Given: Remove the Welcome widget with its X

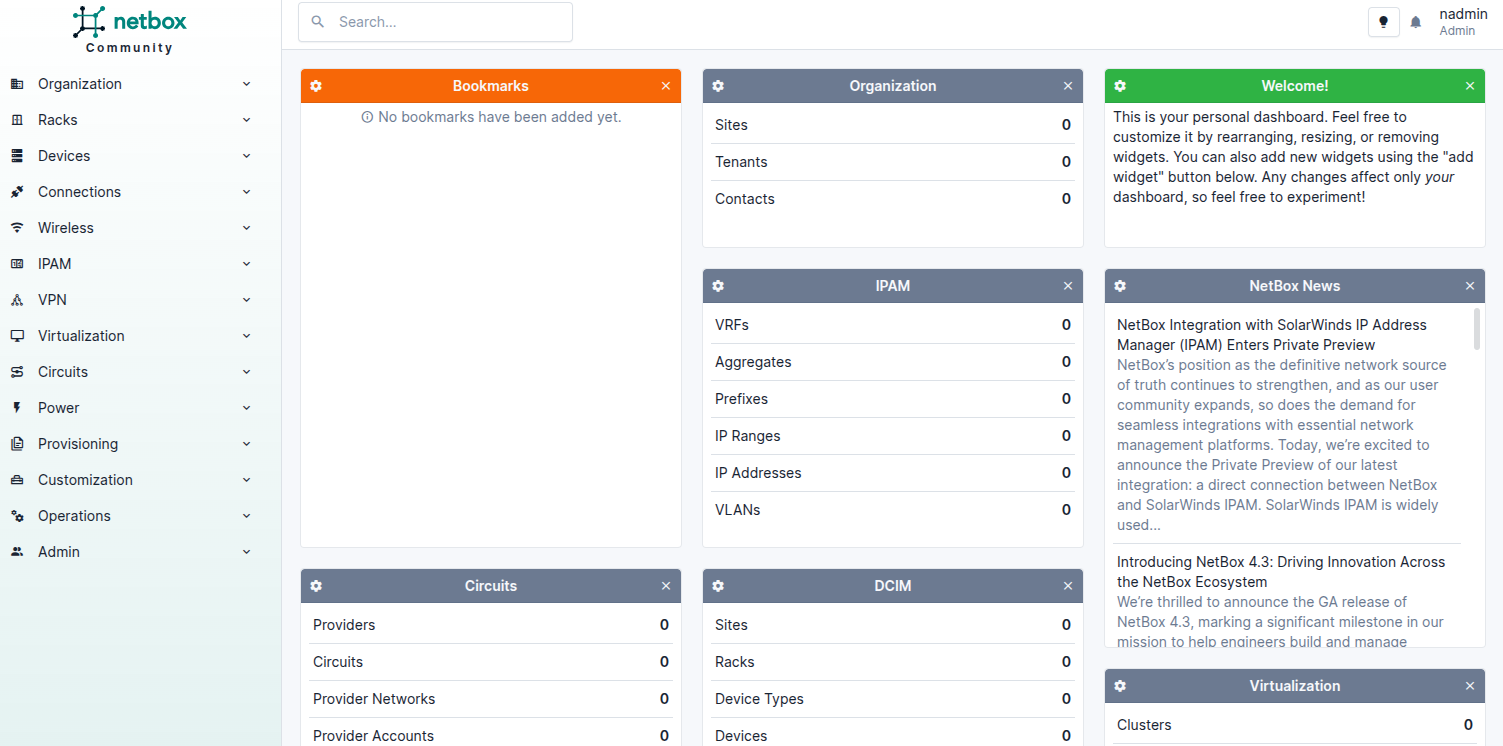Looking at the screenshot, I should pyautogui.click(x=1470, y=86).
